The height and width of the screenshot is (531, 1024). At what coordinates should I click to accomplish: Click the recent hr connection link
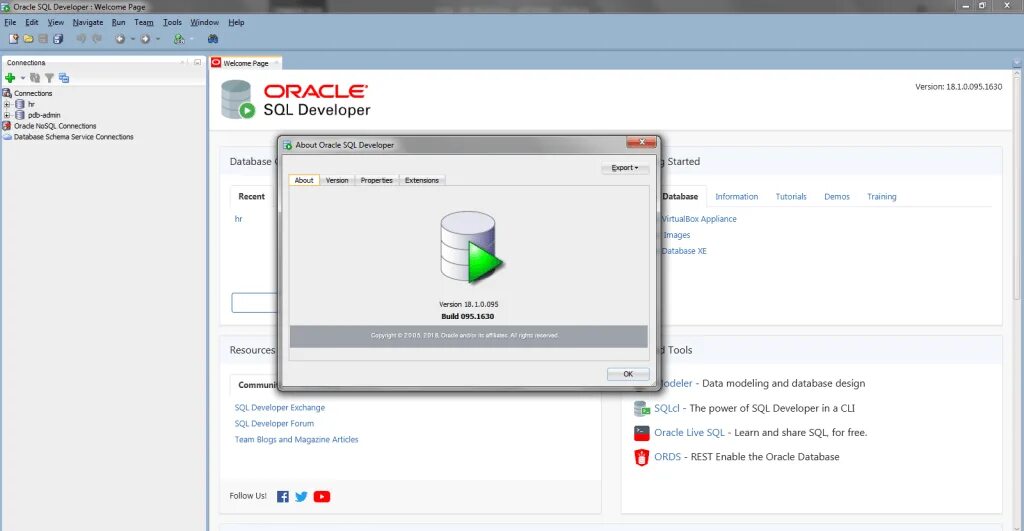click(238, 219)
